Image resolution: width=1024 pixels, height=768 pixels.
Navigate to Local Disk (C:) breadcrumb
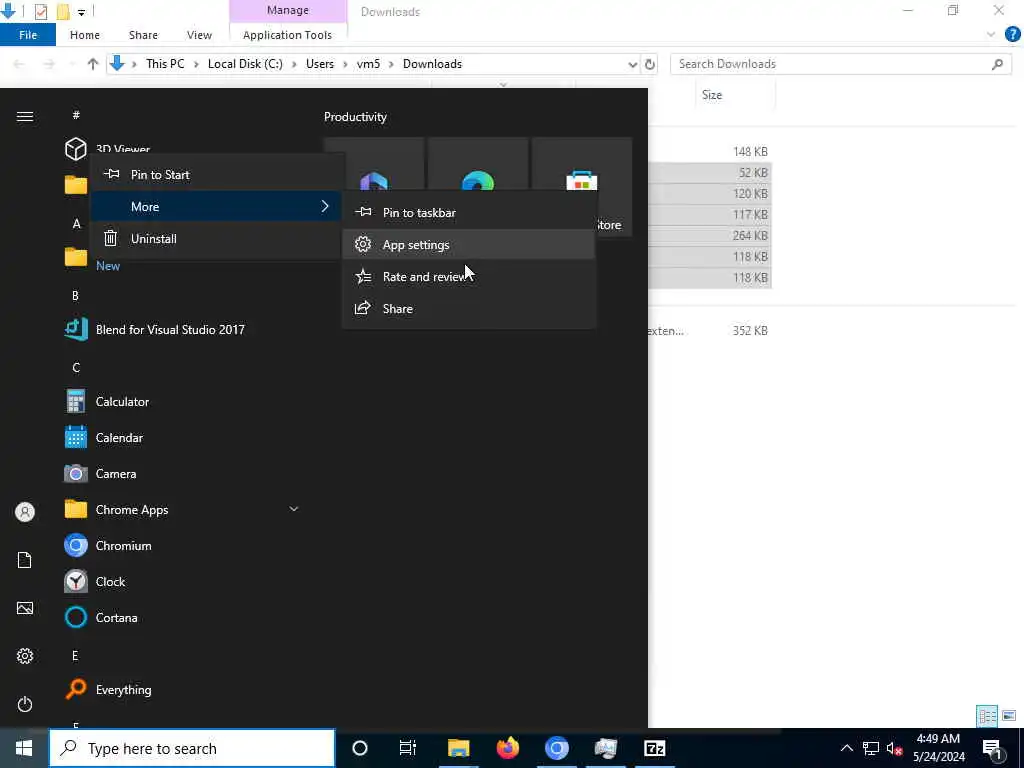[245, 64]
